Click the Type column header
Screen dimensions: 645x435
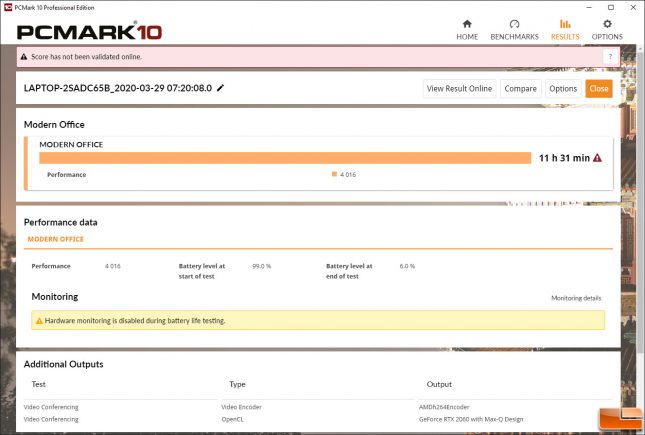[237, 384]
